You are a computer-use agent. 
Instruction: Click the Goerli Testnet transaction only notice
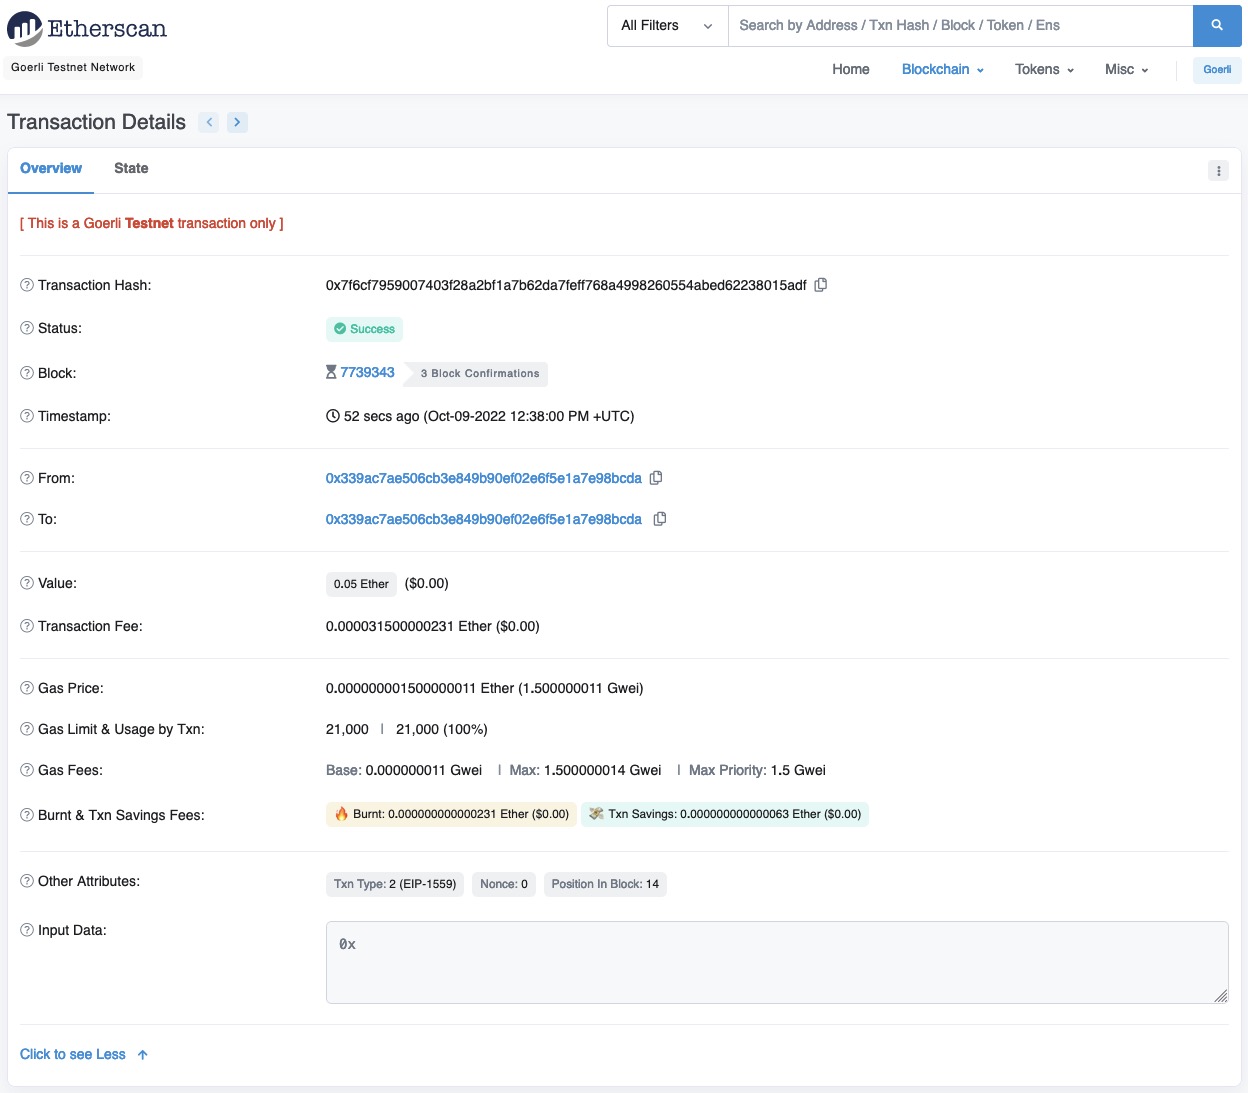(152, 223)
